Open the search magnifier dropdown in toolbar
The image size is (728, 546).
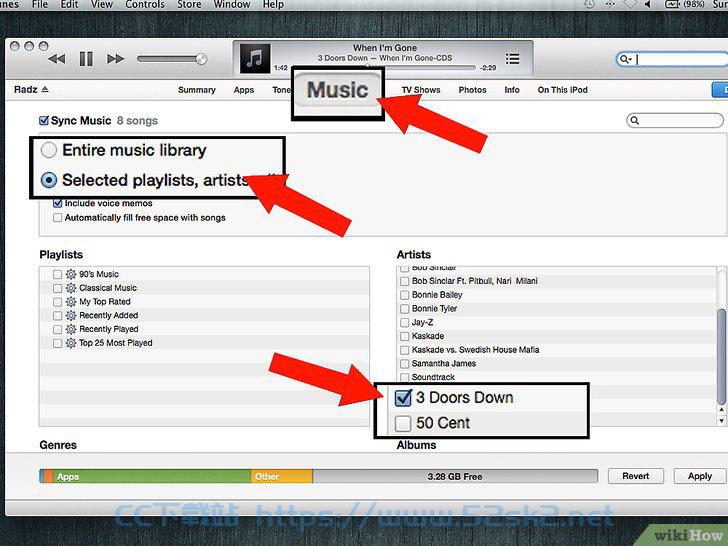click(625, 59)
